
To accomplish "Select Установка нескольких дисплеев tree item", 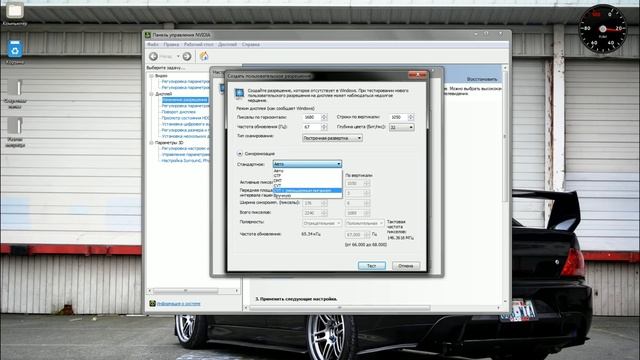I will 186,136.
